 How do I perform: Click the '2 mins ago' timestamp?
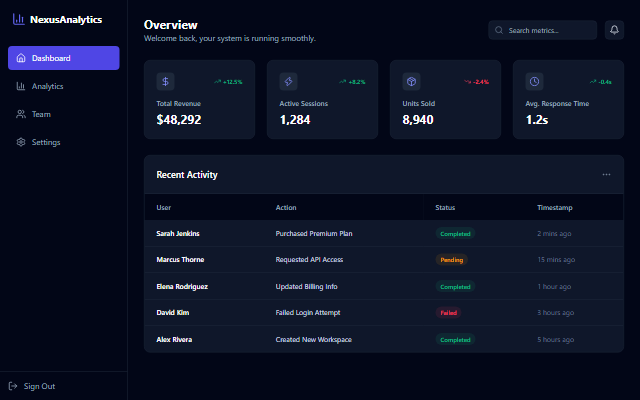[554, 233]
